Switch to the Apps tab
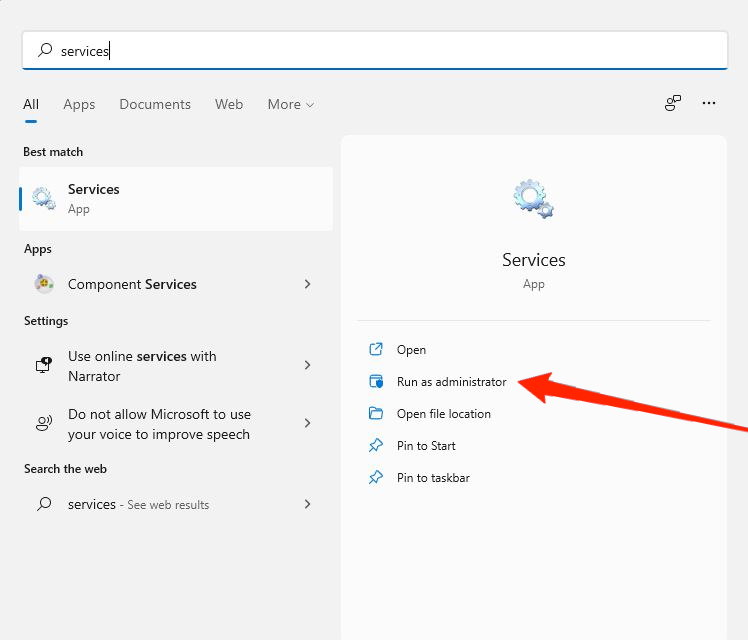The width and height of the screenshot is (748, 640). click(x=79, y=104)
